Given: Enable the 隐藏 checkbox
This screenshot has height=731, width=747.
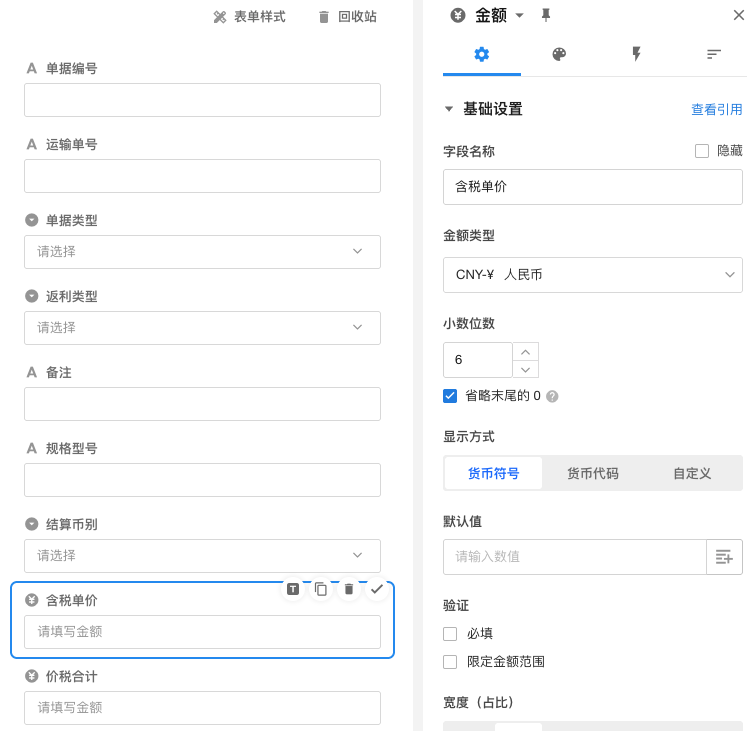Looking at the screenshot, I should point(702,151).
